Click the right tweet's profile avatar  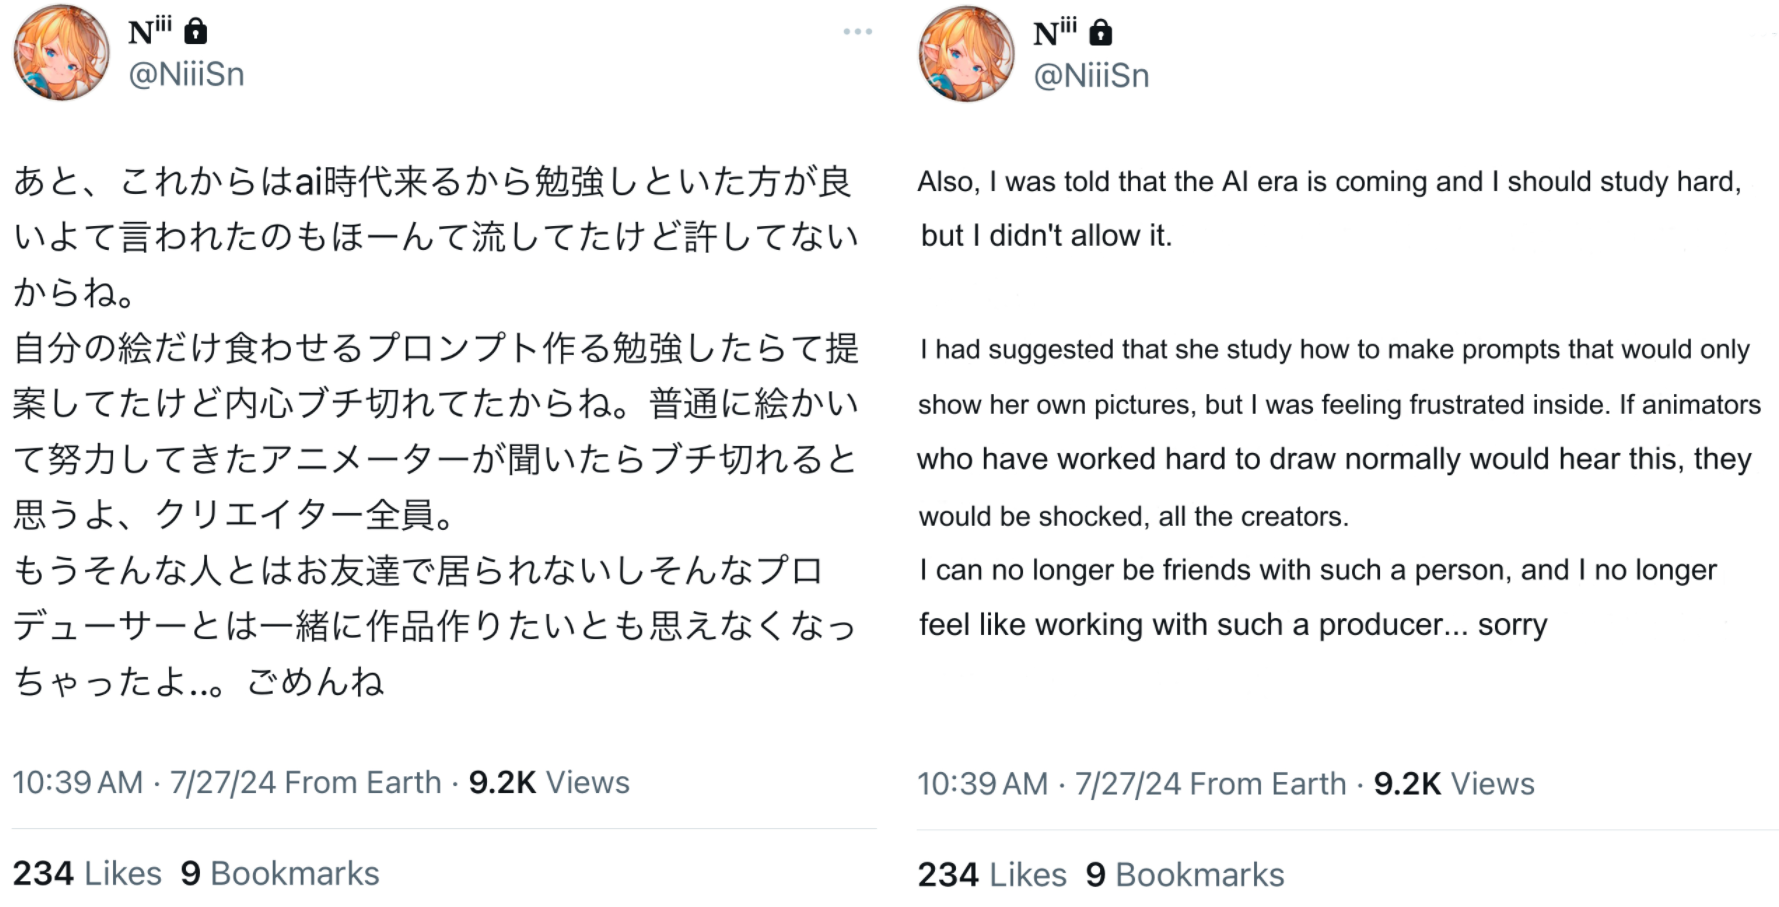pyautogui.click(x=966, y=54)
